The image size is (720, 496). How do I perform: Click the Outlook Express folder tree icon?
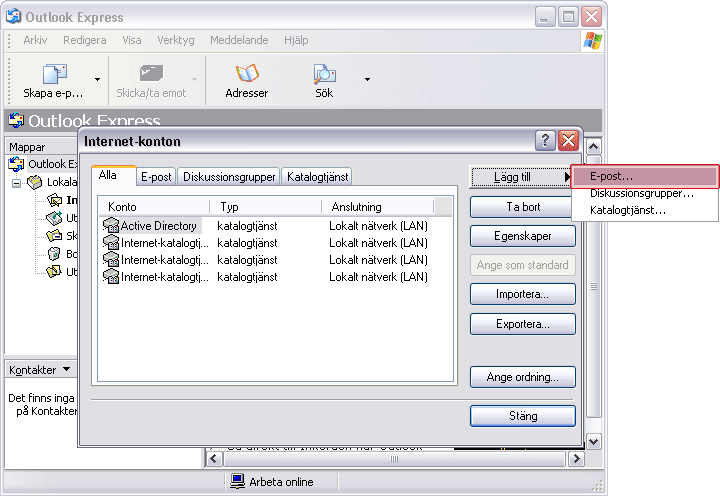coord(16,164)
